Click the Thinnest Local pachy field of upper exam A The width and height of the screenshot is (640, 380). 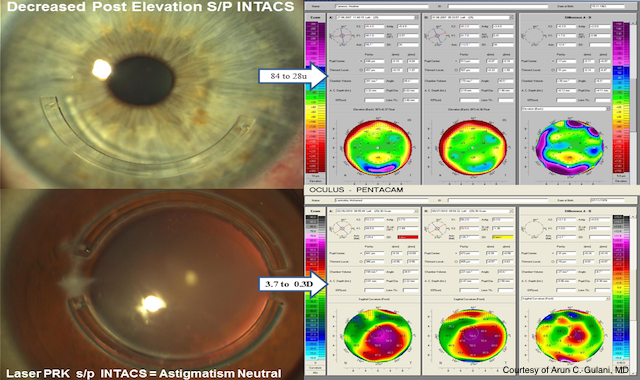[x=374, y=70]
